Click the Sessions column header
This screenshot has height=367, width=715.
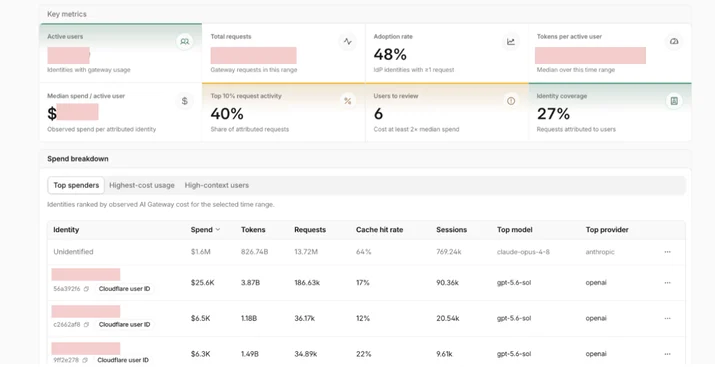[x=451, y=230]
